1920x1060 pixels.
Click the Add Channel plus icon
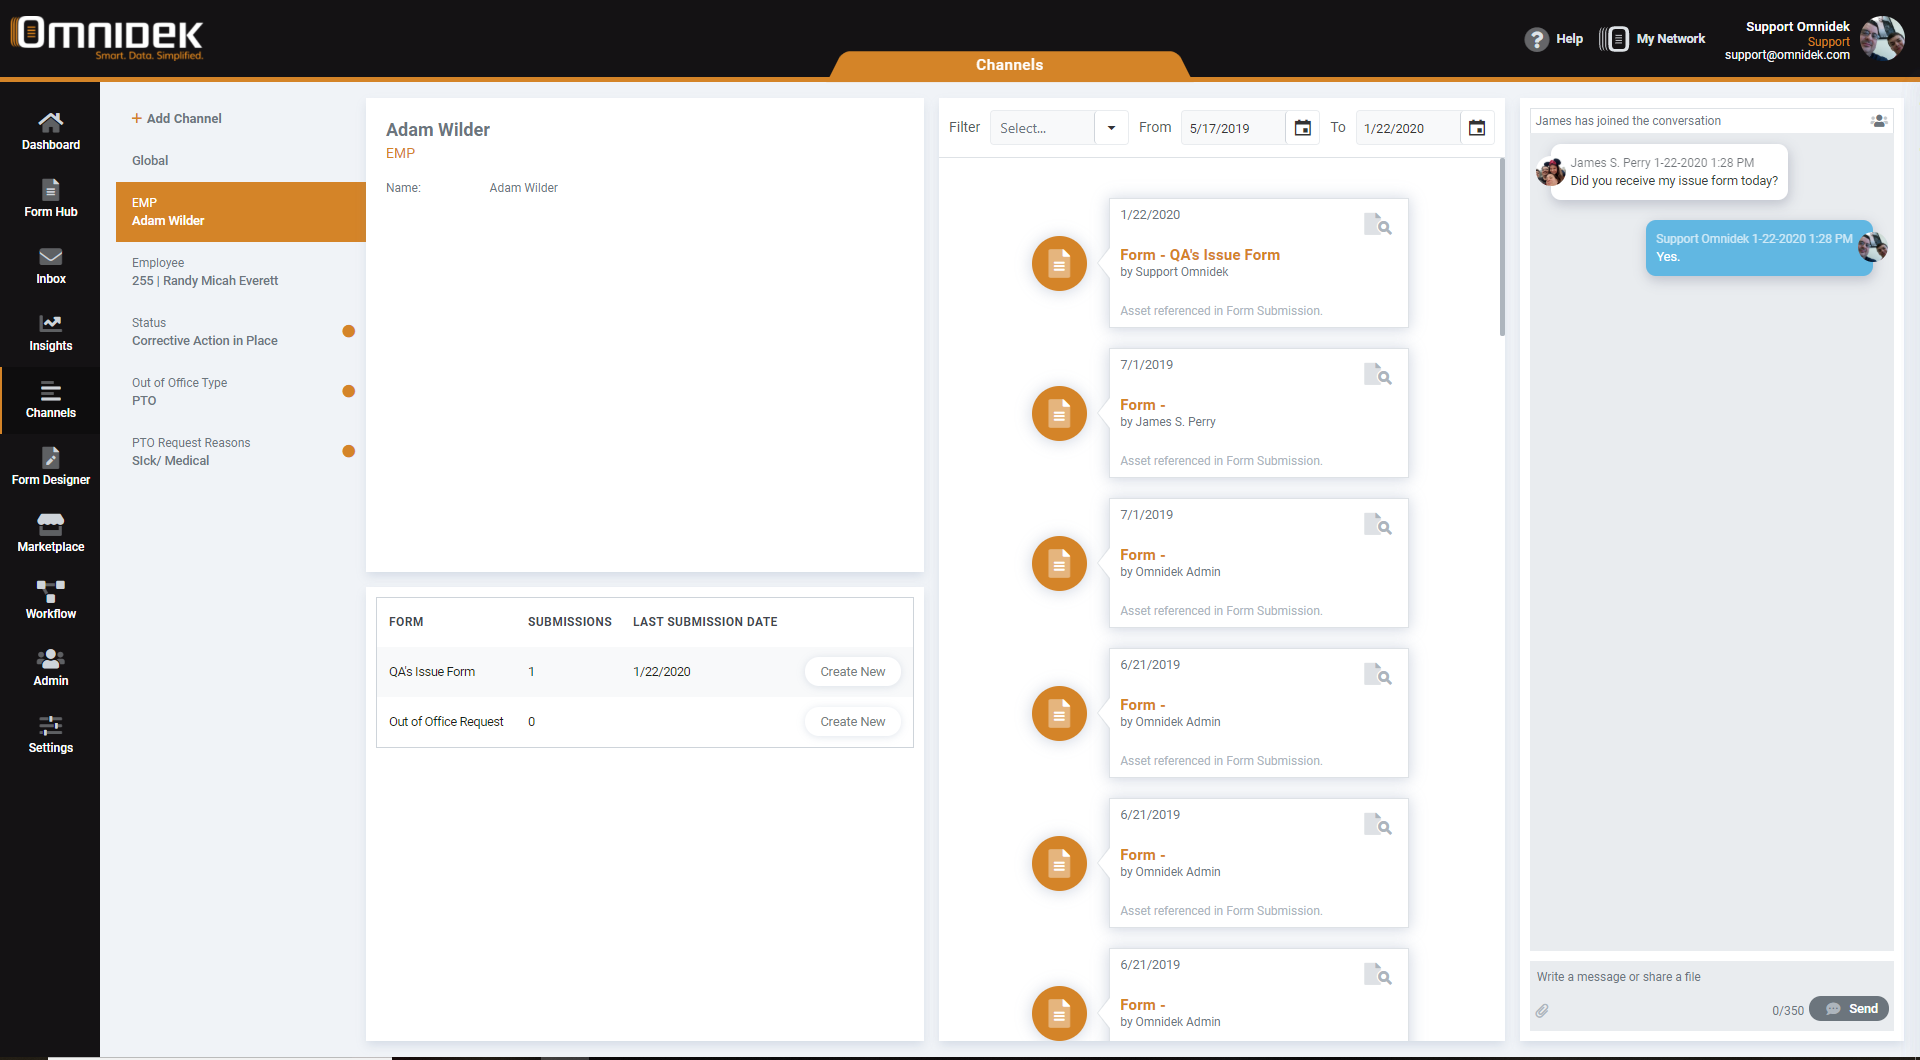137,118
